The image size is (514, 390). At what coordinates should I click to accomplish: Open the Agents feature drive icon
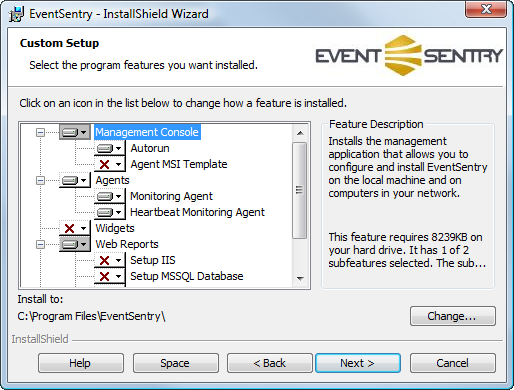75,180
